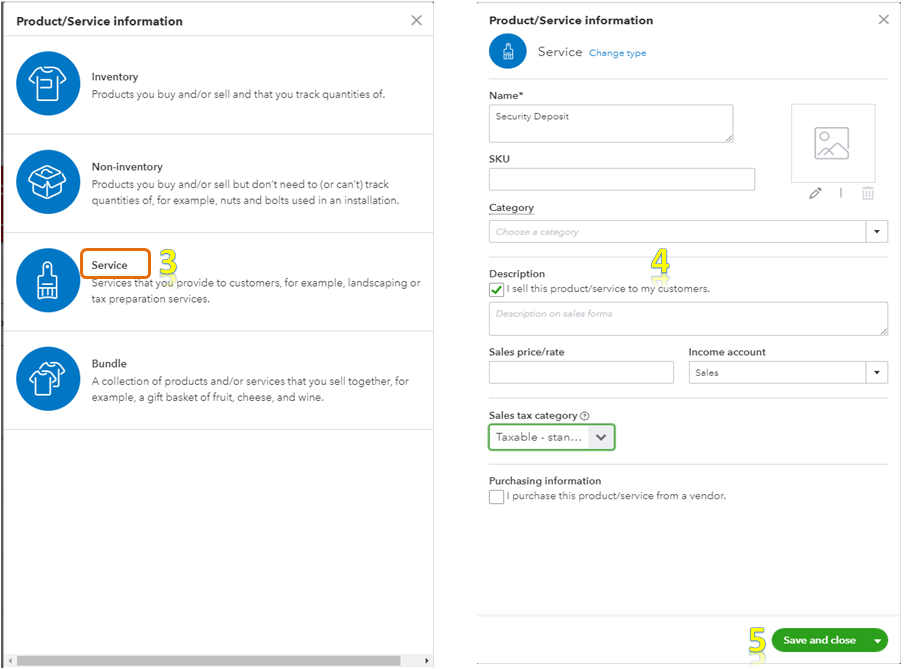Select the Service product type
Viewport: 909px width, 669px height.
(x=110, y=265)
